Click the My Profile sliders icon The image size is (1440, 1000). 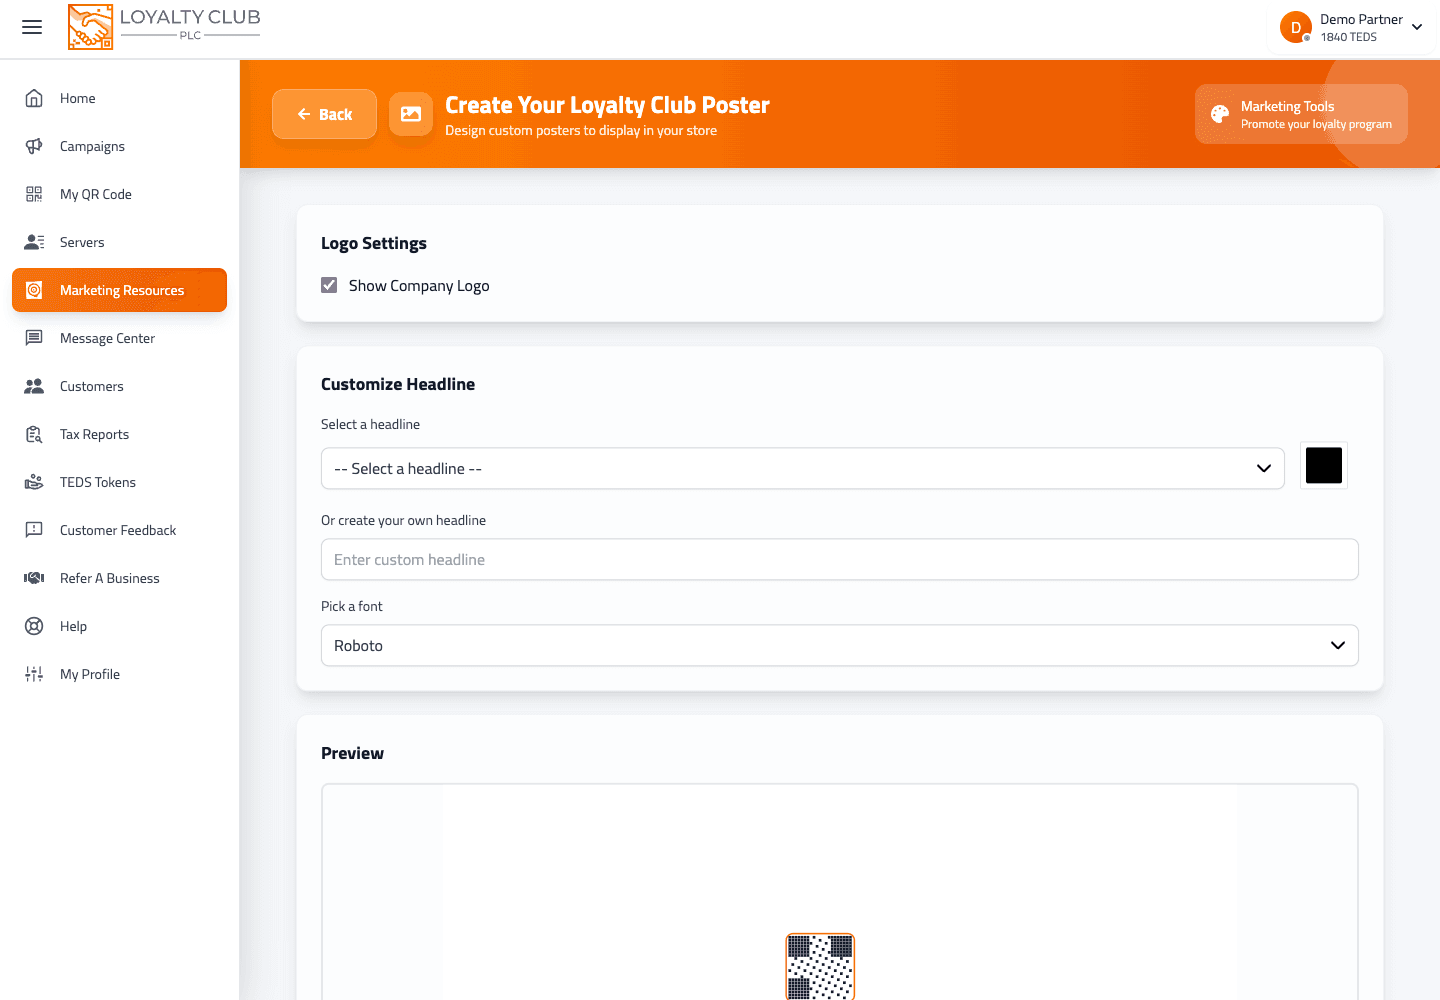pos(34,674)
